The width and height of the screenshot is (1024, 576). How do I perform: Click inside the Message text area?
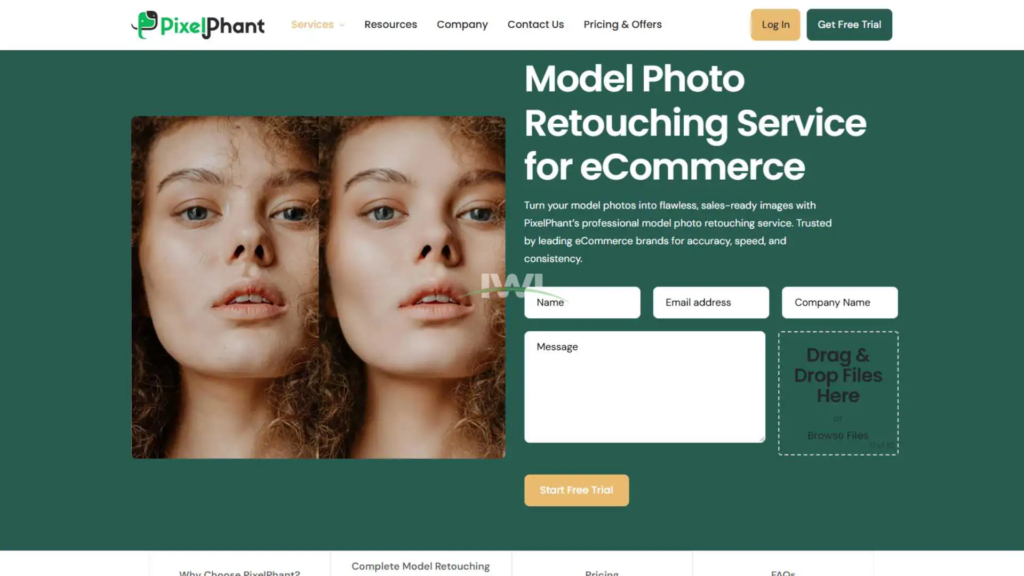tap(645, 387)
